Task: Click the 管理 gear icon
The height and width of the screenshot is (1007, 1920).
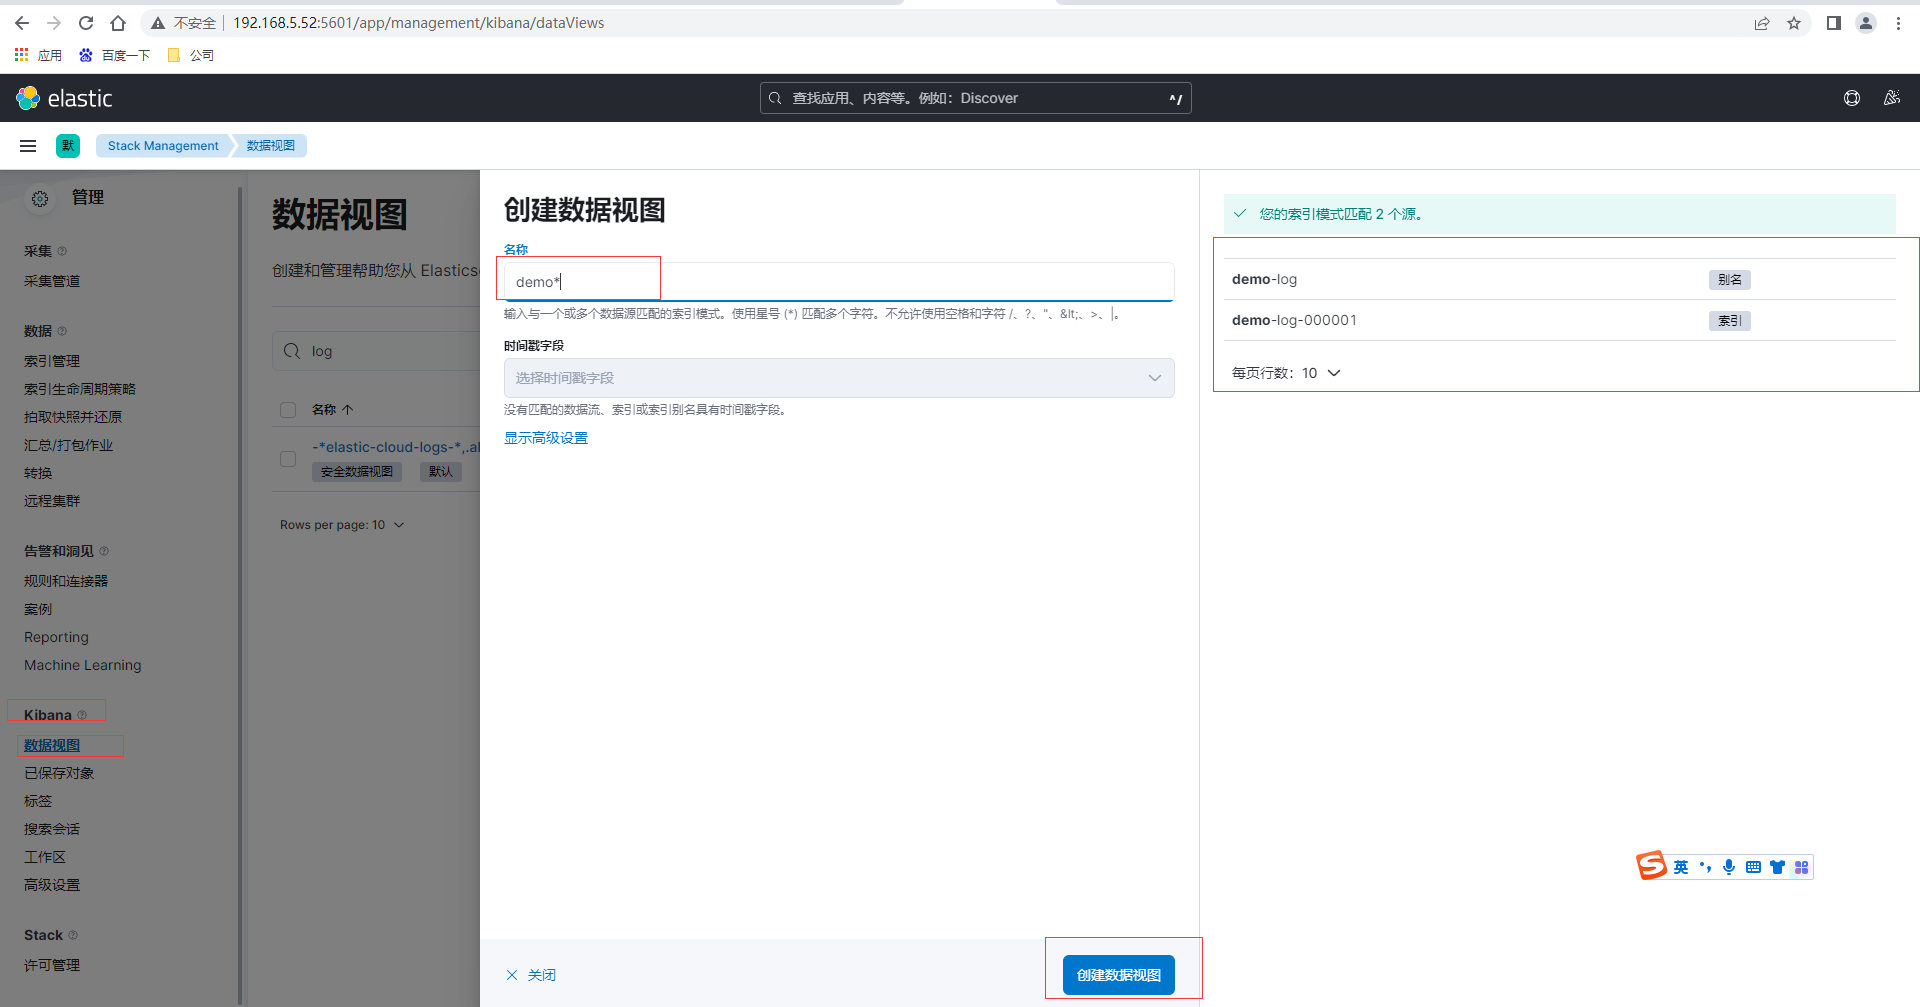Action: [40, 199]
